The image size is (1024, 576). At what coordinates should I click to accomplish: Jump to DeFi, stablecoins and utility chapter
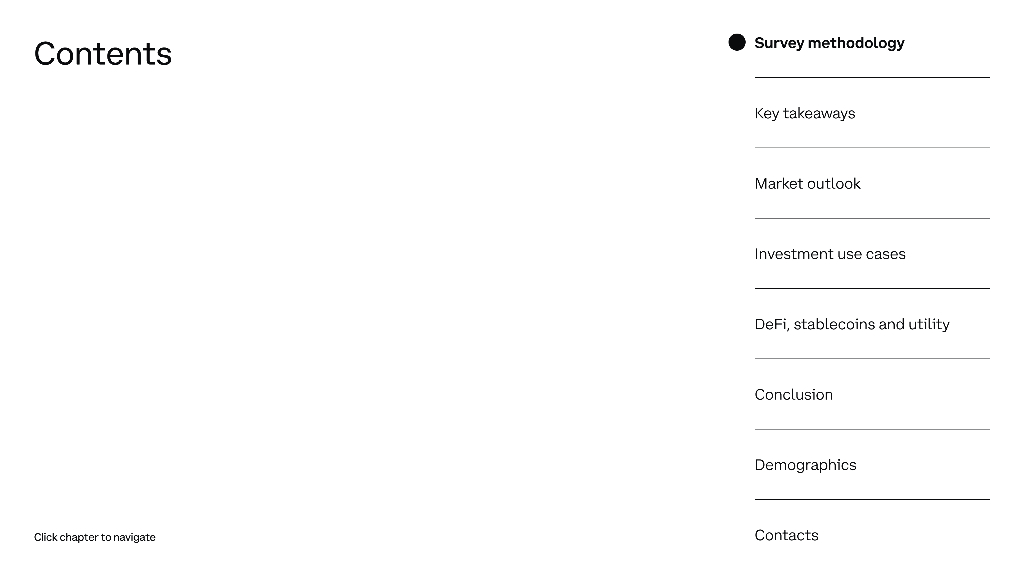coord(852,324)
